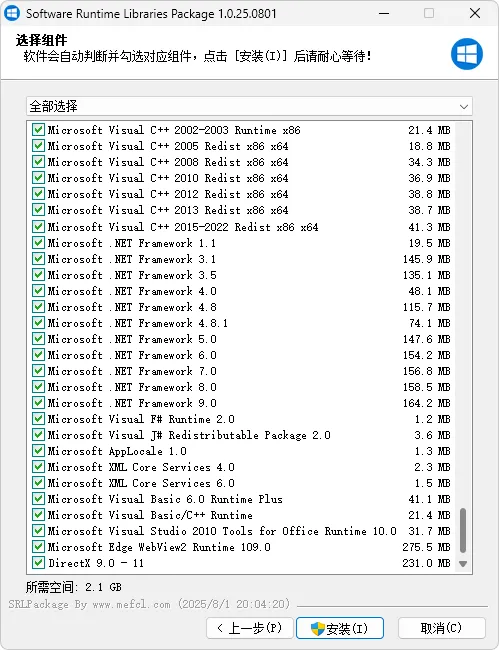Go back with the 上一步(P) button
Screen dimensions: 499x650
tap(250, 628)
